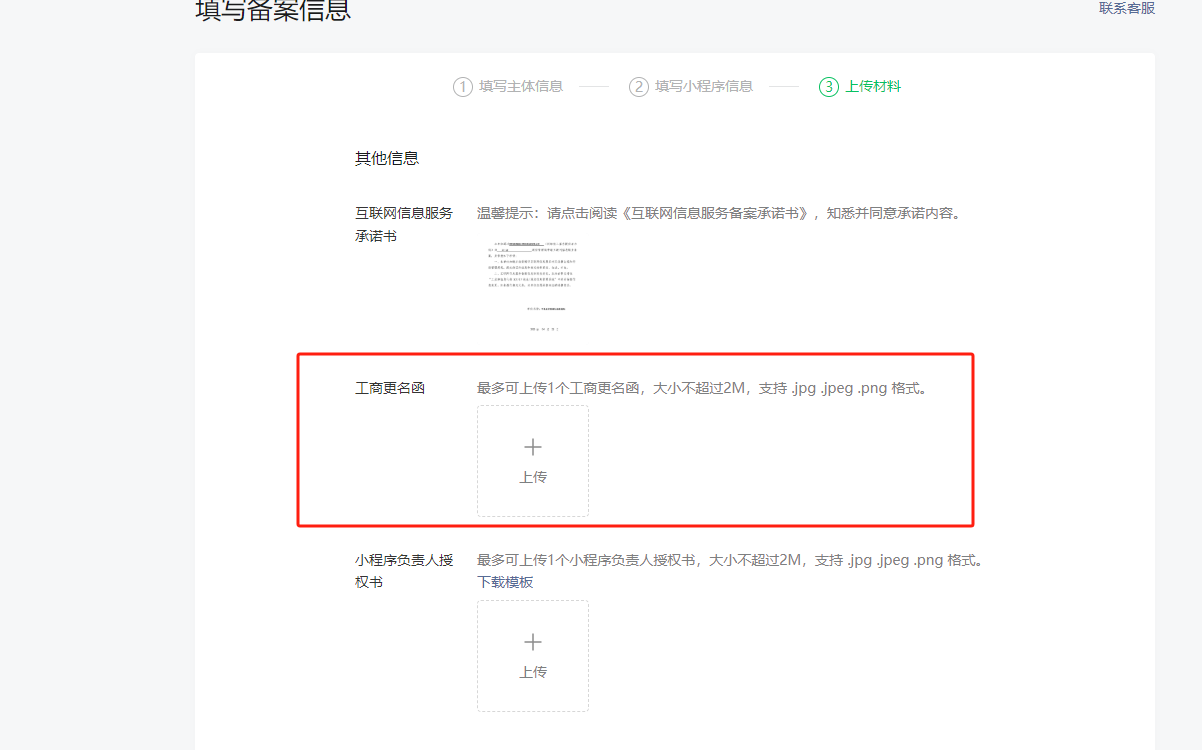Select step 3 上传材料
Screen dimensions: 1202x750
pos(860,86)
